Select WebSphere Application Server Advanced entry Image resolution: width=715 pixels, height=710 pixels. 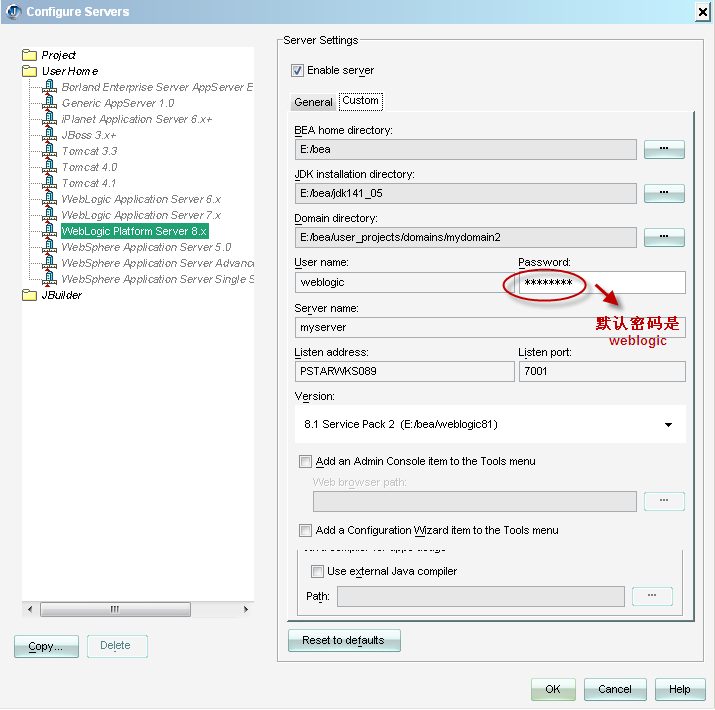point(157,263)
